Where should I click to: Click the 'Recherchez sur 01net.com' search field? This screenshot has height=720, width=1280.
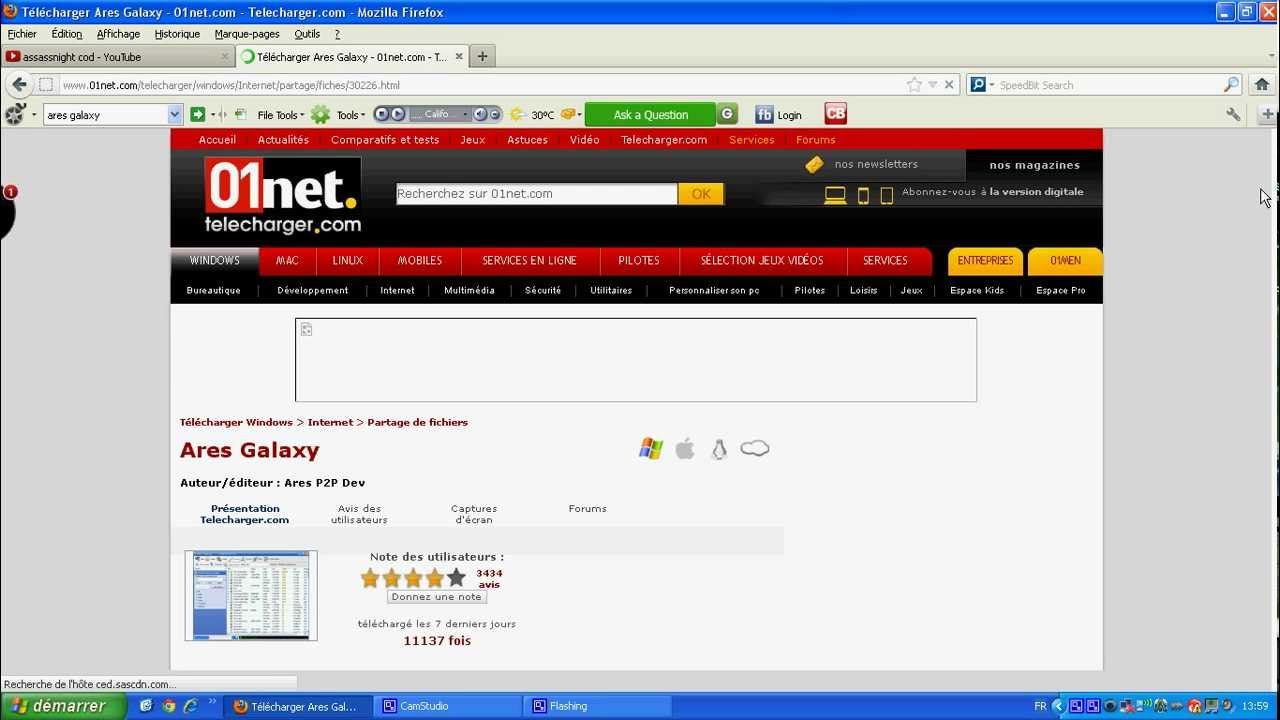[x=536, y=194]
